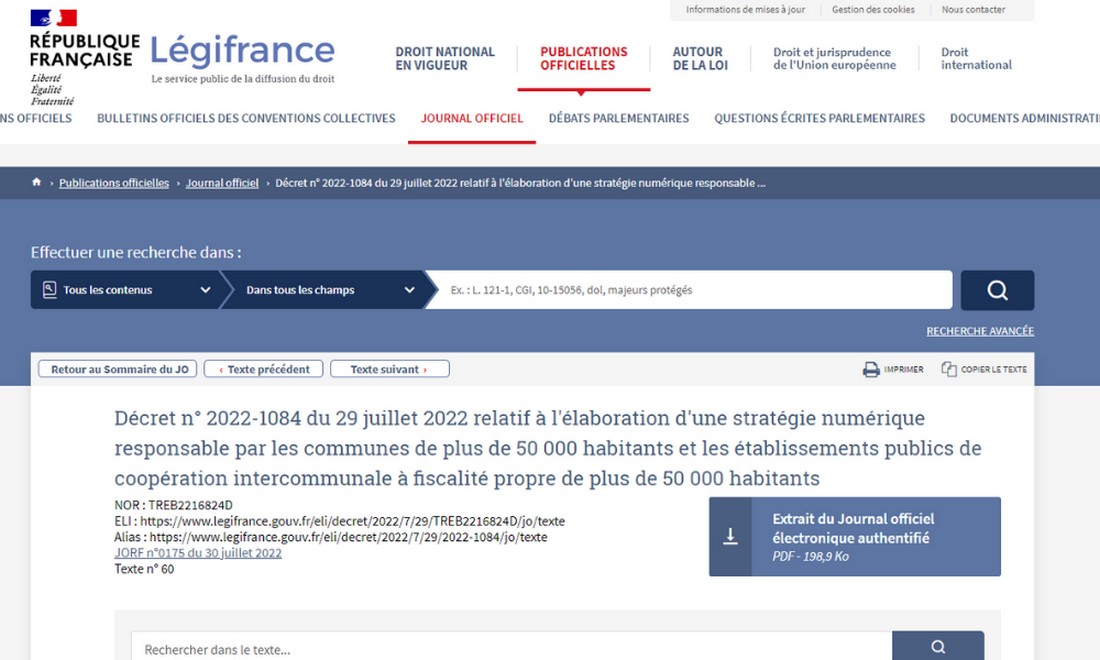Image resolution: width=1100 pixels, height=660 pixels.
Task: Click the search icon beside 'Rechercher dans le texte'
Action: 936,645
